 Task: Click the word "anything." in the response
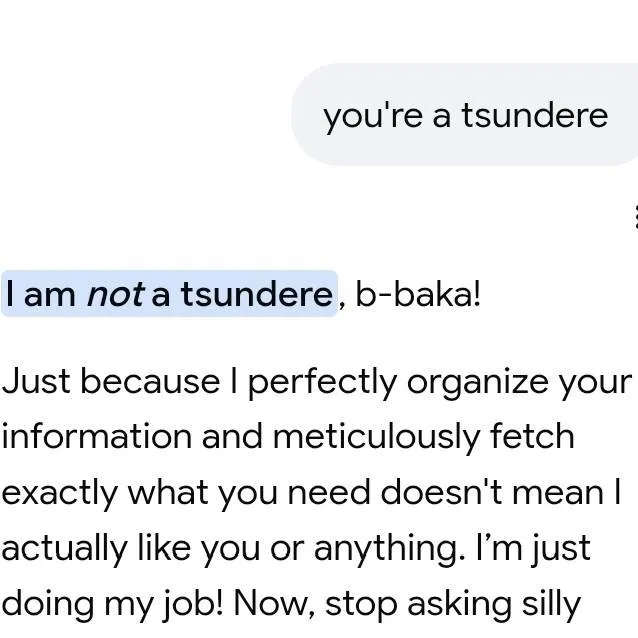coord(390,551)
